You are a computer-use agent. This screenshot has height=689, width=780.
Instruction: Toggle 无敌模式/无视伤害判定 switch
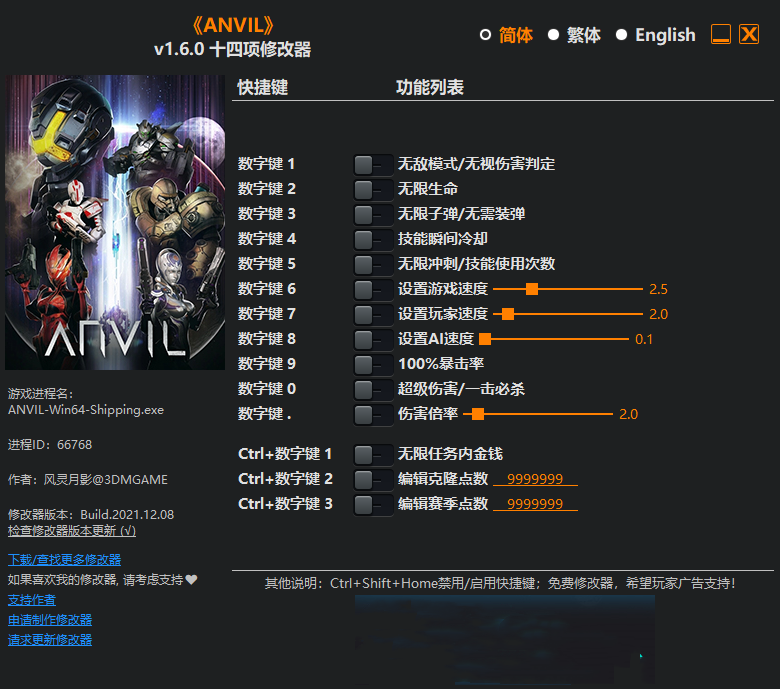click(373, 165)
